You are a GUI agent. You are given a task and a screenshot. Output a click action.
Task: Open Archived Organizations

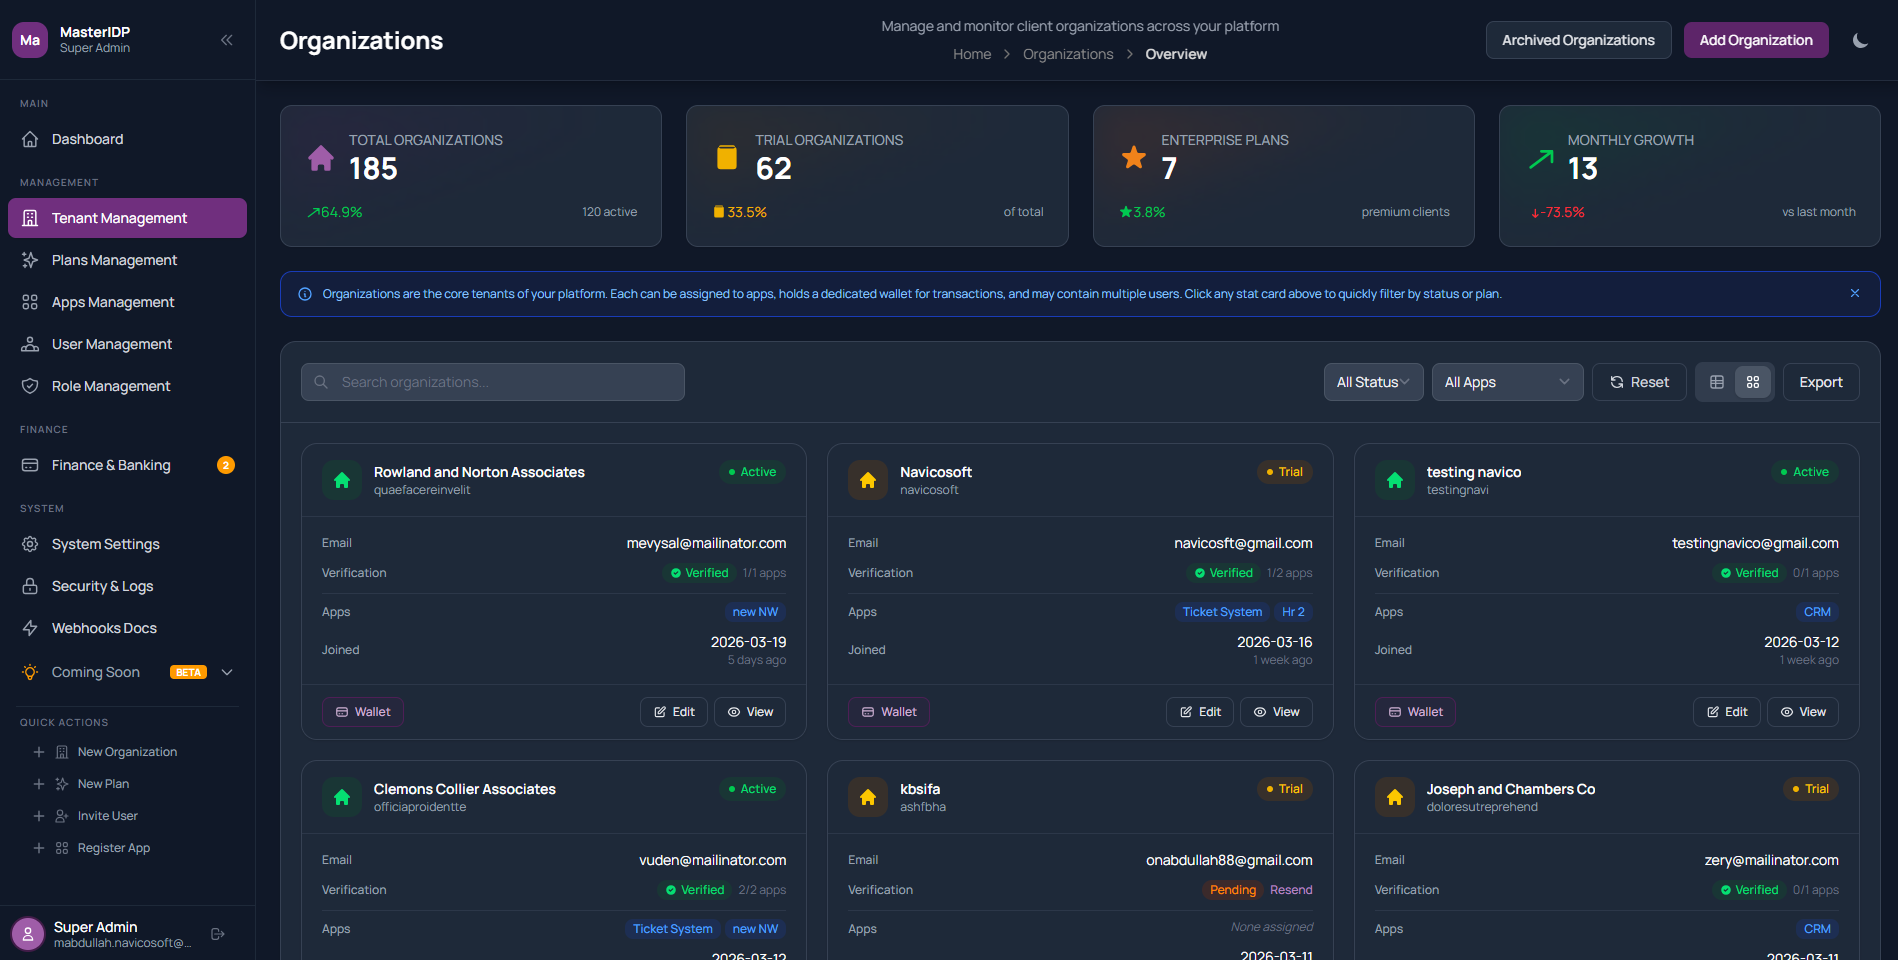[x=1578, y=40]
